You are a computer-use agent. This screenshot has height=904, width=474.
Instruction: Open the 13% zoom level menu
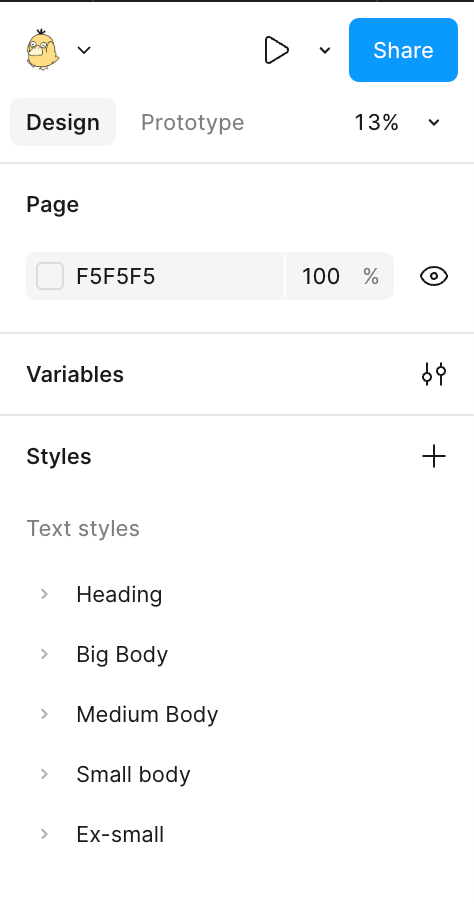point(376,122)
